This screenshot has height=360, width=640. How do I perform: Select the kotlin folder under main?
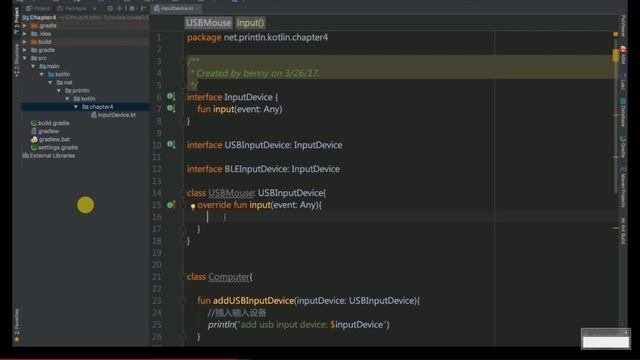pyautogui.click(x=59, y=74)
